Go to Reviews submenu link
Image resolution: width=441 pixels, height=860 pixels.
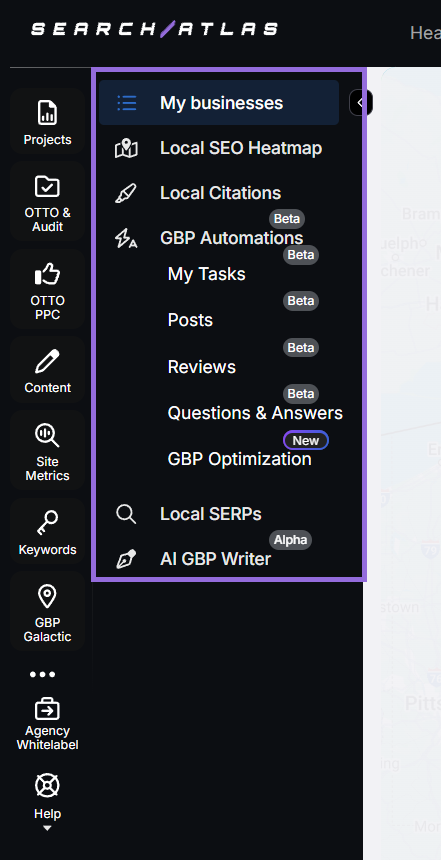(x=201, y=366)
